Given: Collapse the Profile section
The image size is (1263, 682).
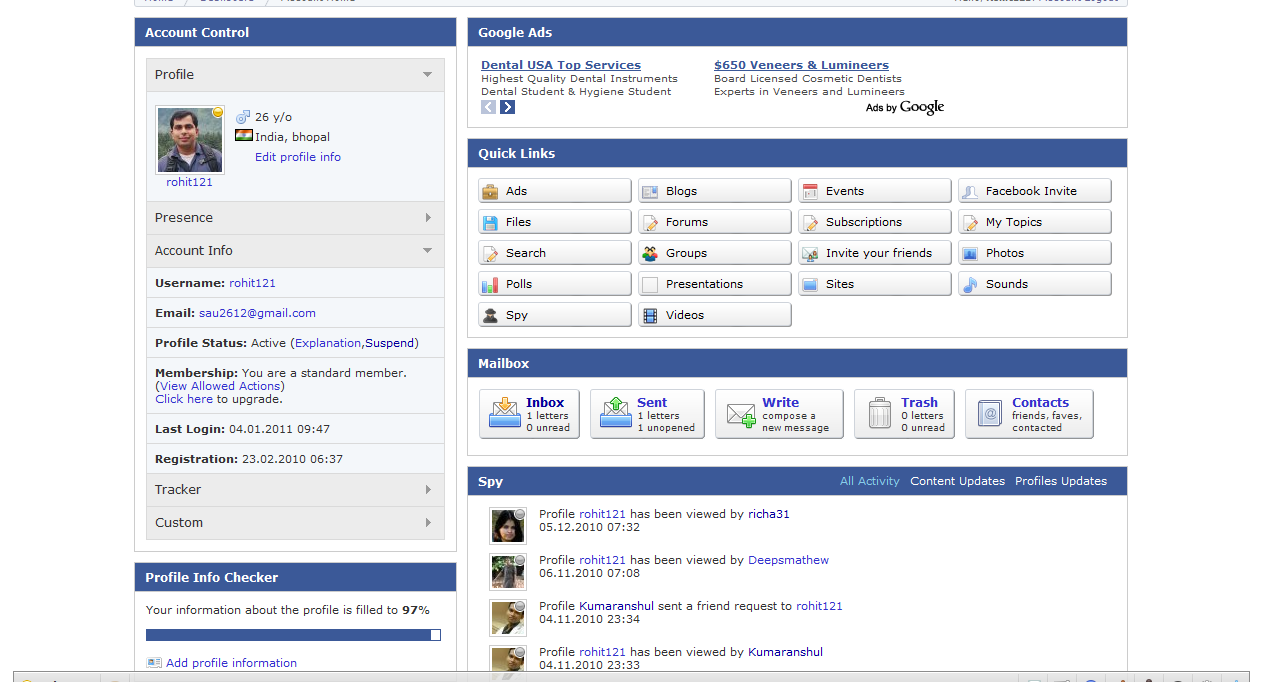Looking at the screenshot, I should click(427, 75).
